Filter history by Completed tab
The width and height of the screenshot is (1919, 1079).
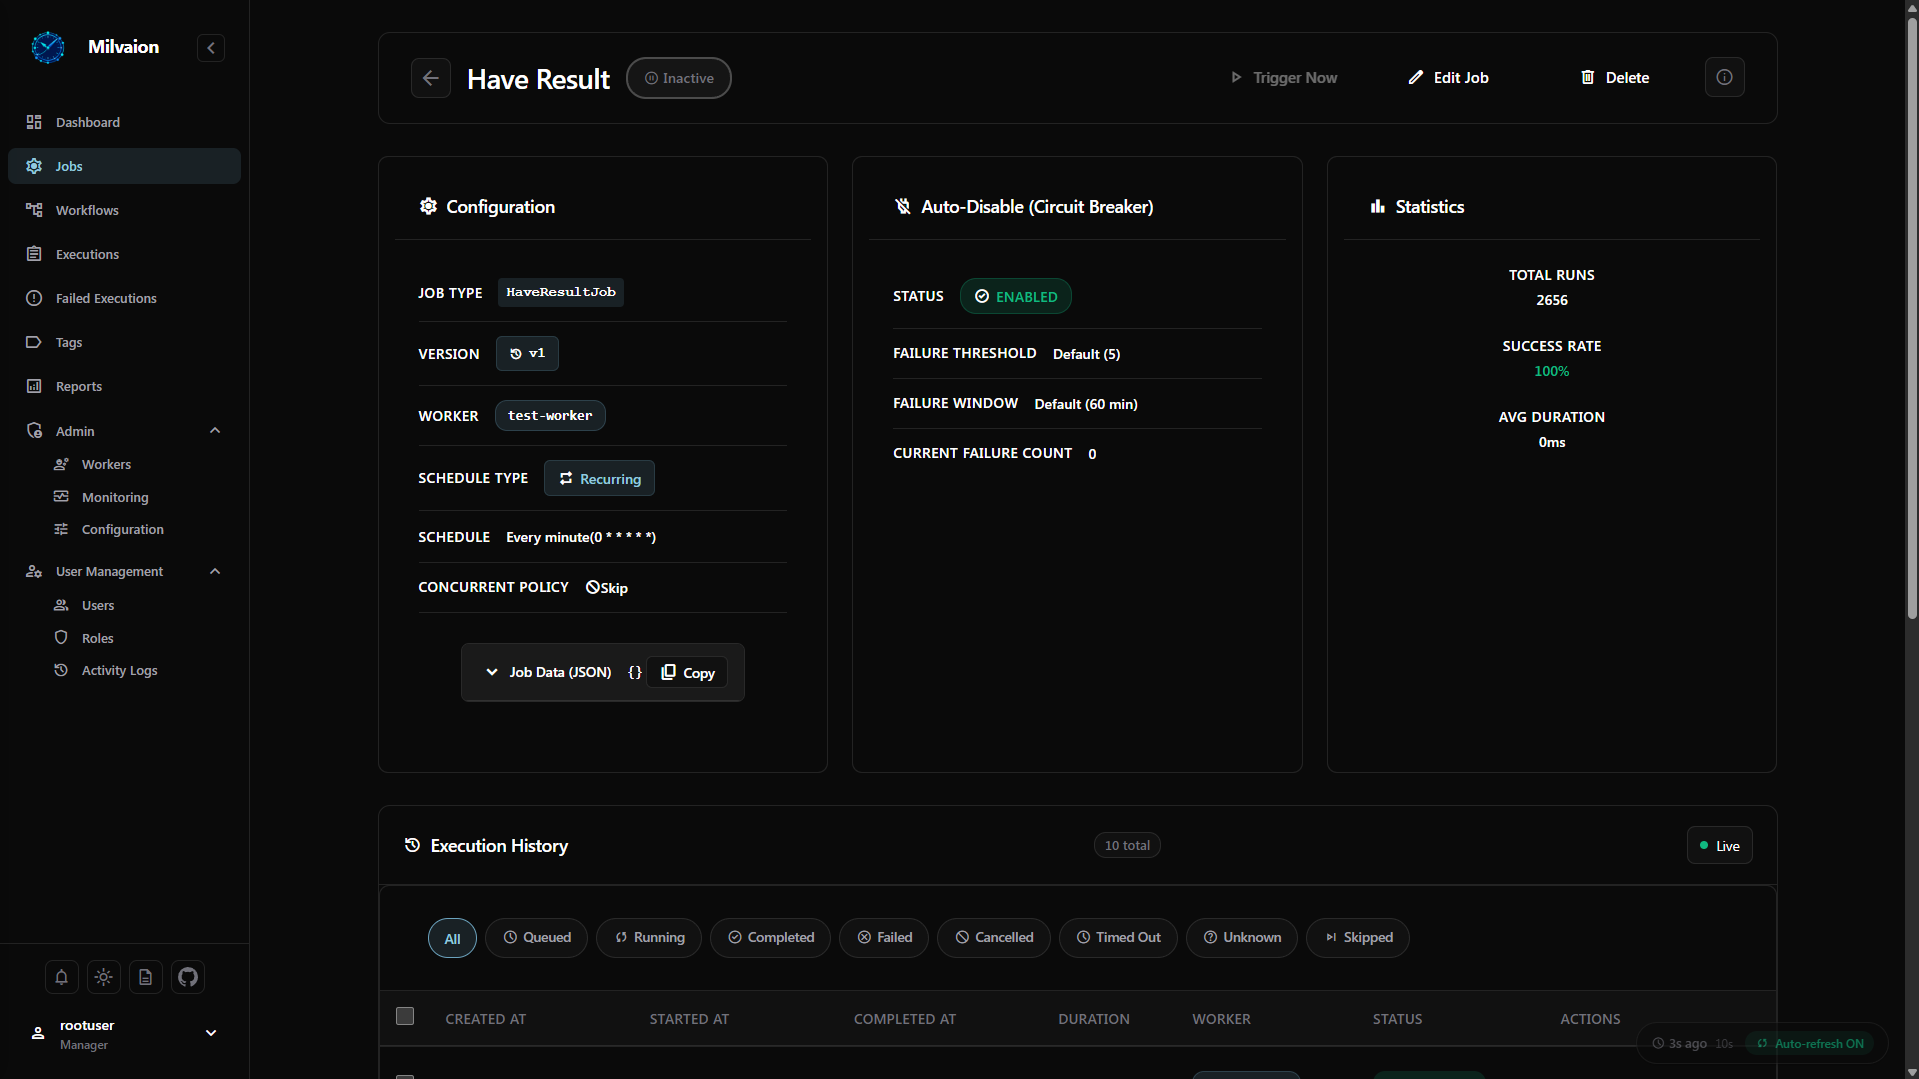[x=770, y=937]
